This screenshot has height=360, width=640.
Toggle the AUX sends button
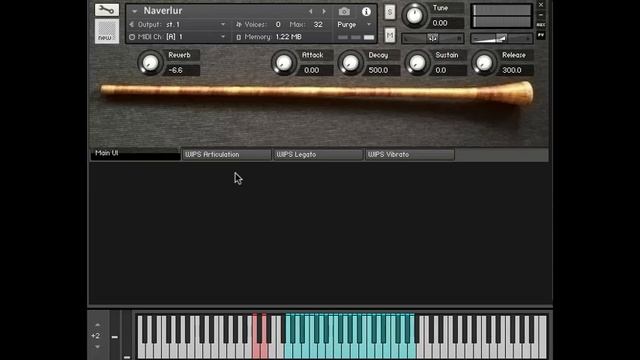point(541,25)
